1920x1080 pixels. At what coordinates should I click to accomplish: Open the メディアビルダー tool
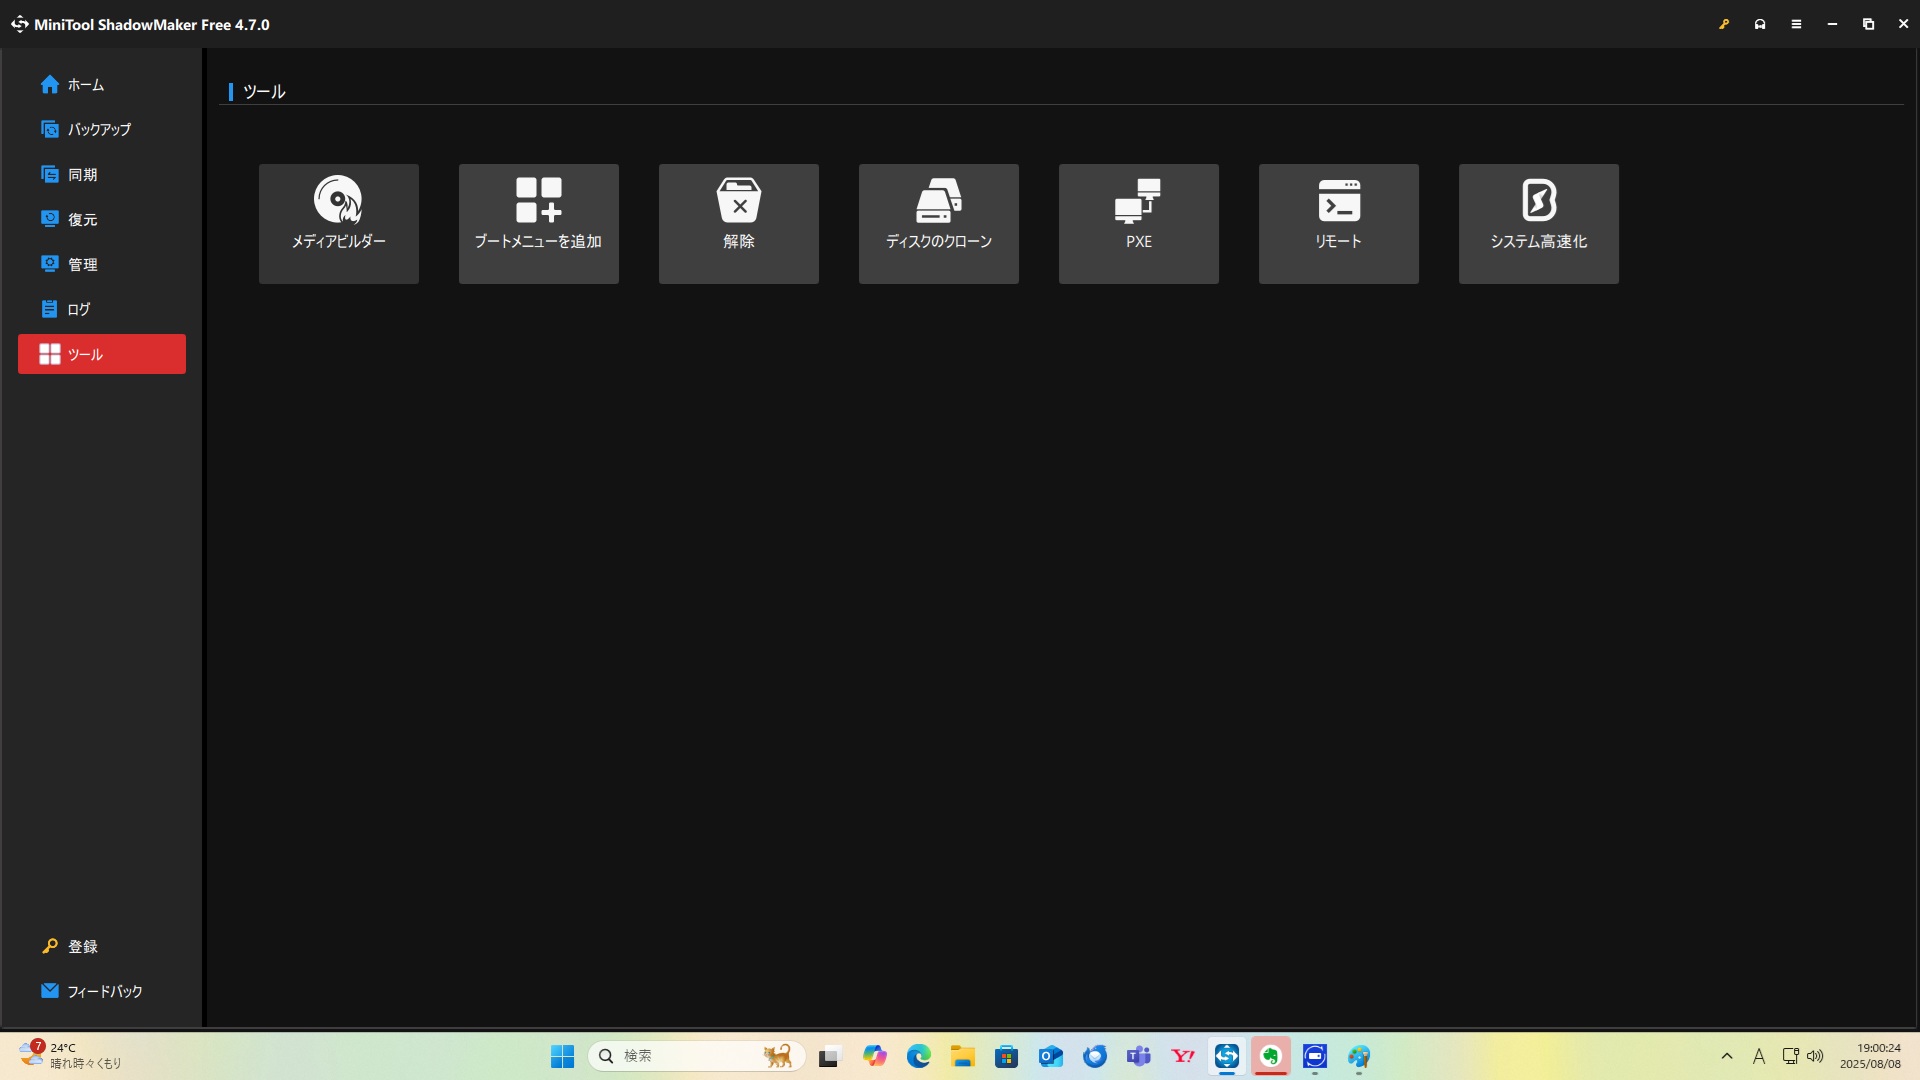pyautogui.click(x=338, y=223)
